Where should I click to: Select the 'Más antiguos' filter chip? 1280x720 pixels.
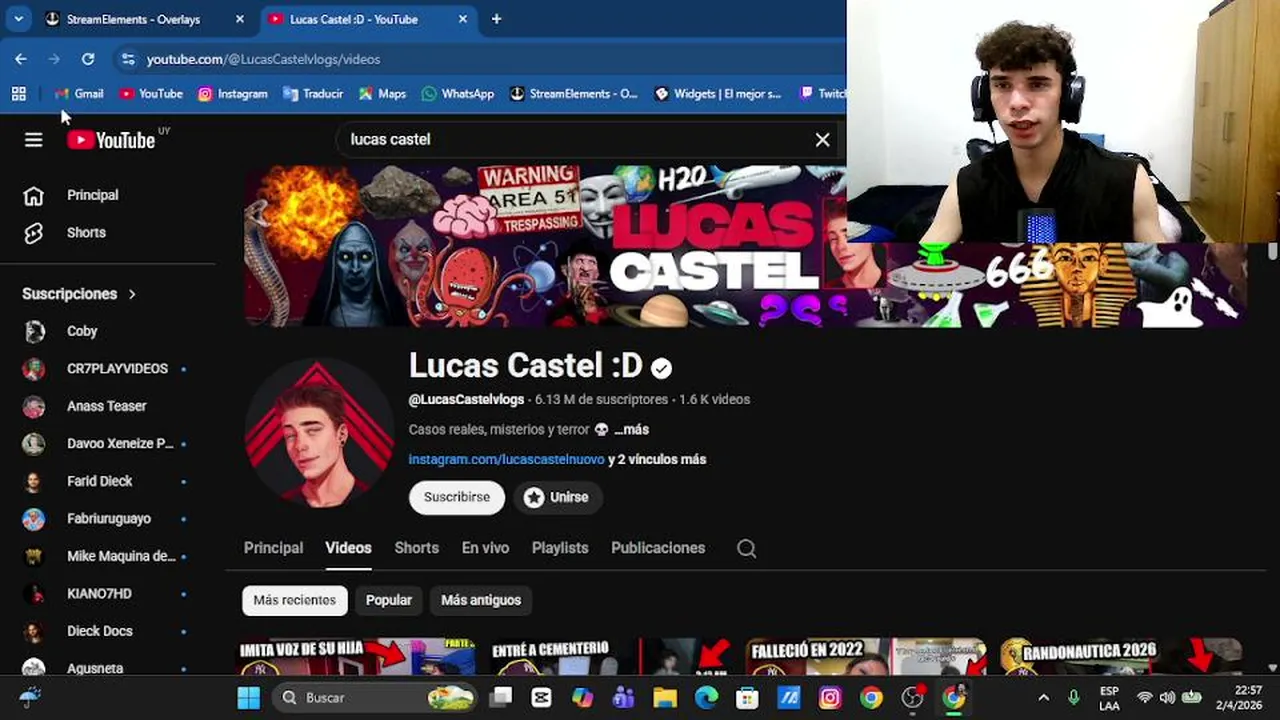tap(481, 600)
